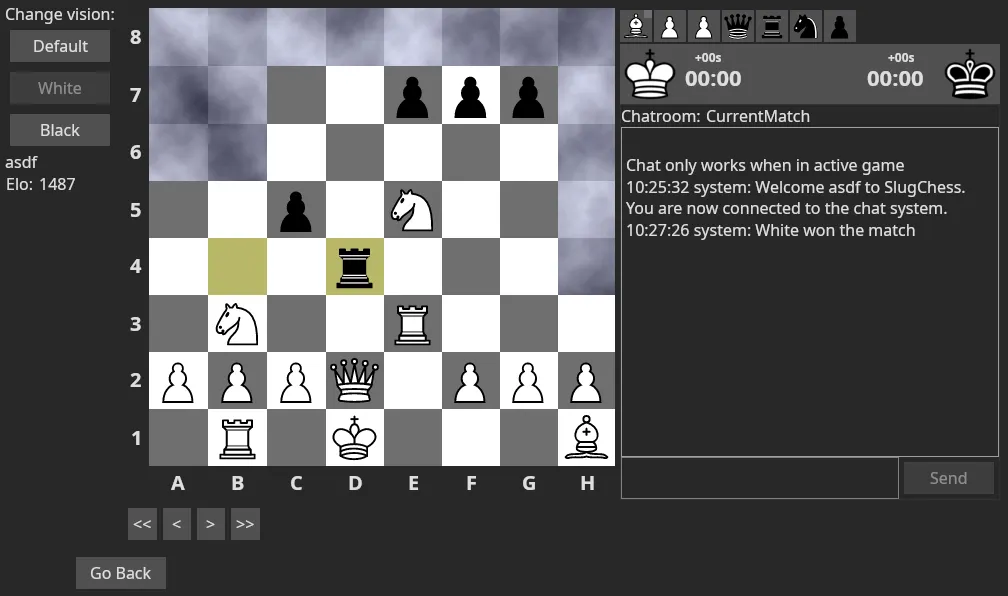Click the 'asdf' player name

tap(21, 162)
